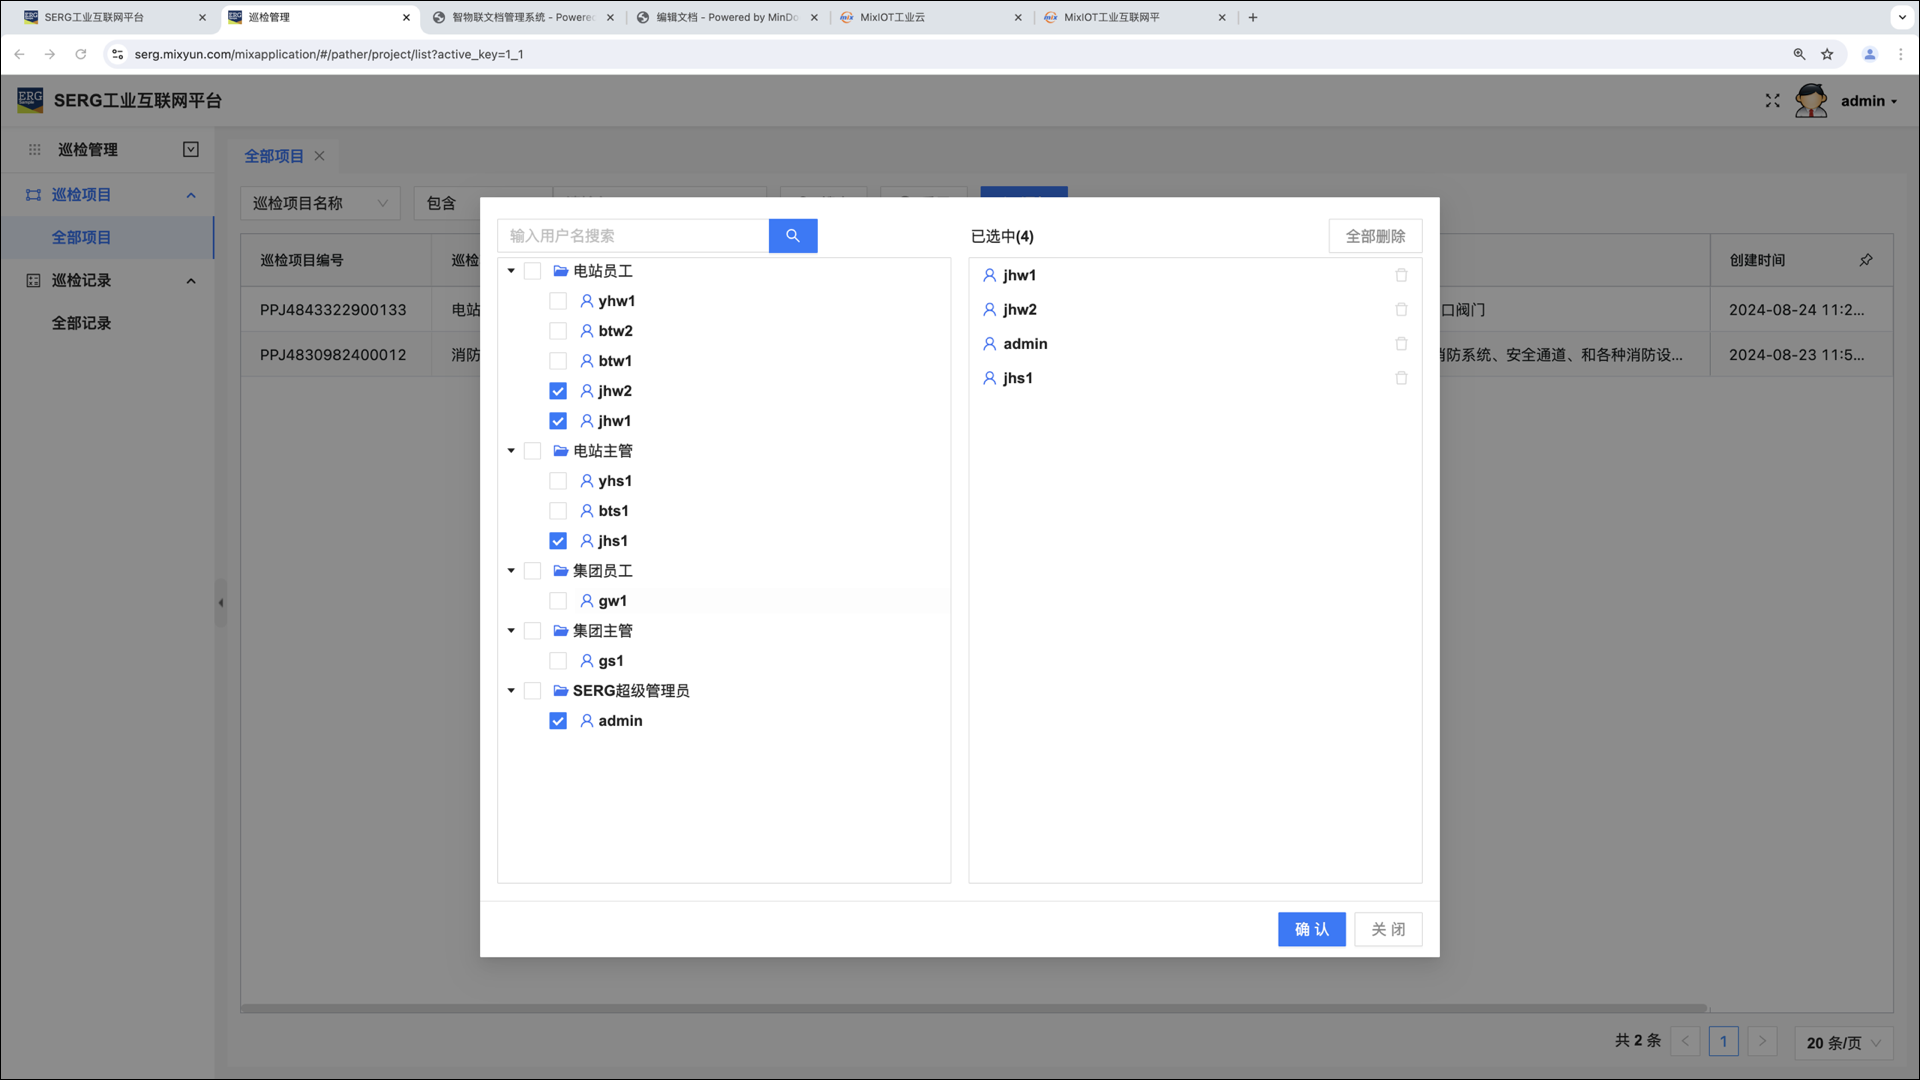This screenshot has width=1920, height=1080.
Task: Click the horizontal scrollbar below the table
Action: tap(973, 1008)
